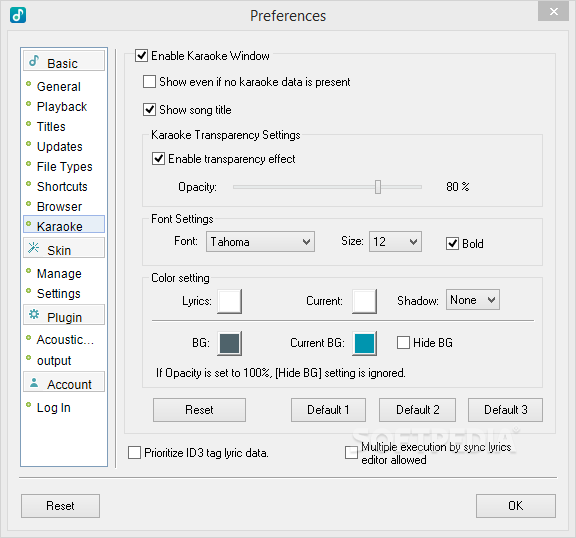
Task: Click the karaoke panel Reset button
Action: pos(199,410)
